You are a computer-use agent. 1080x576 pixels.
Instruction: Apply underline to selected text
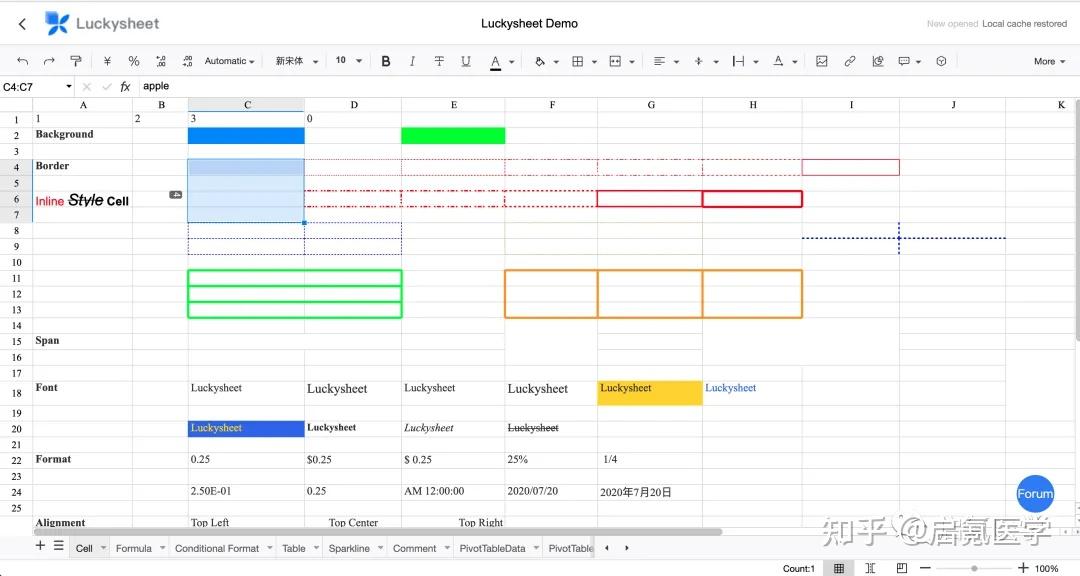click(466, 61)
